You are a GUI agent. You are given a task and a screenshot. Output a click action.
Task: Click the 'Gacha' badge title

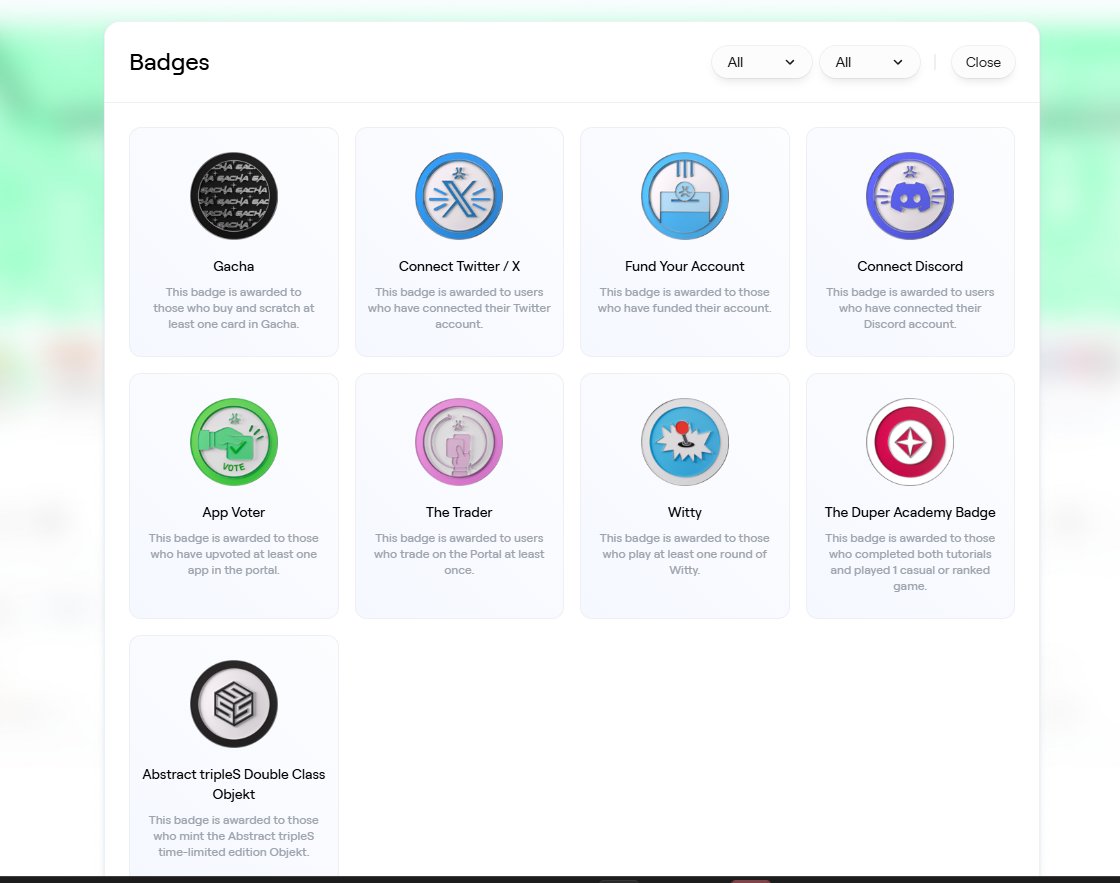click(x=234, y=266)
